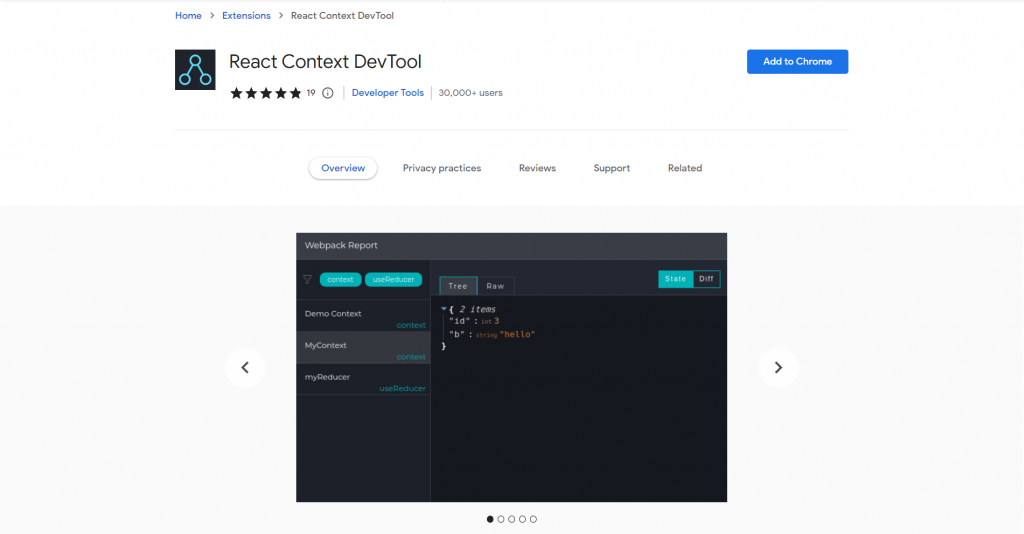This screenshot has height=534, width=1024.
Task: Toggle the context filter chip
Action: 340,279
